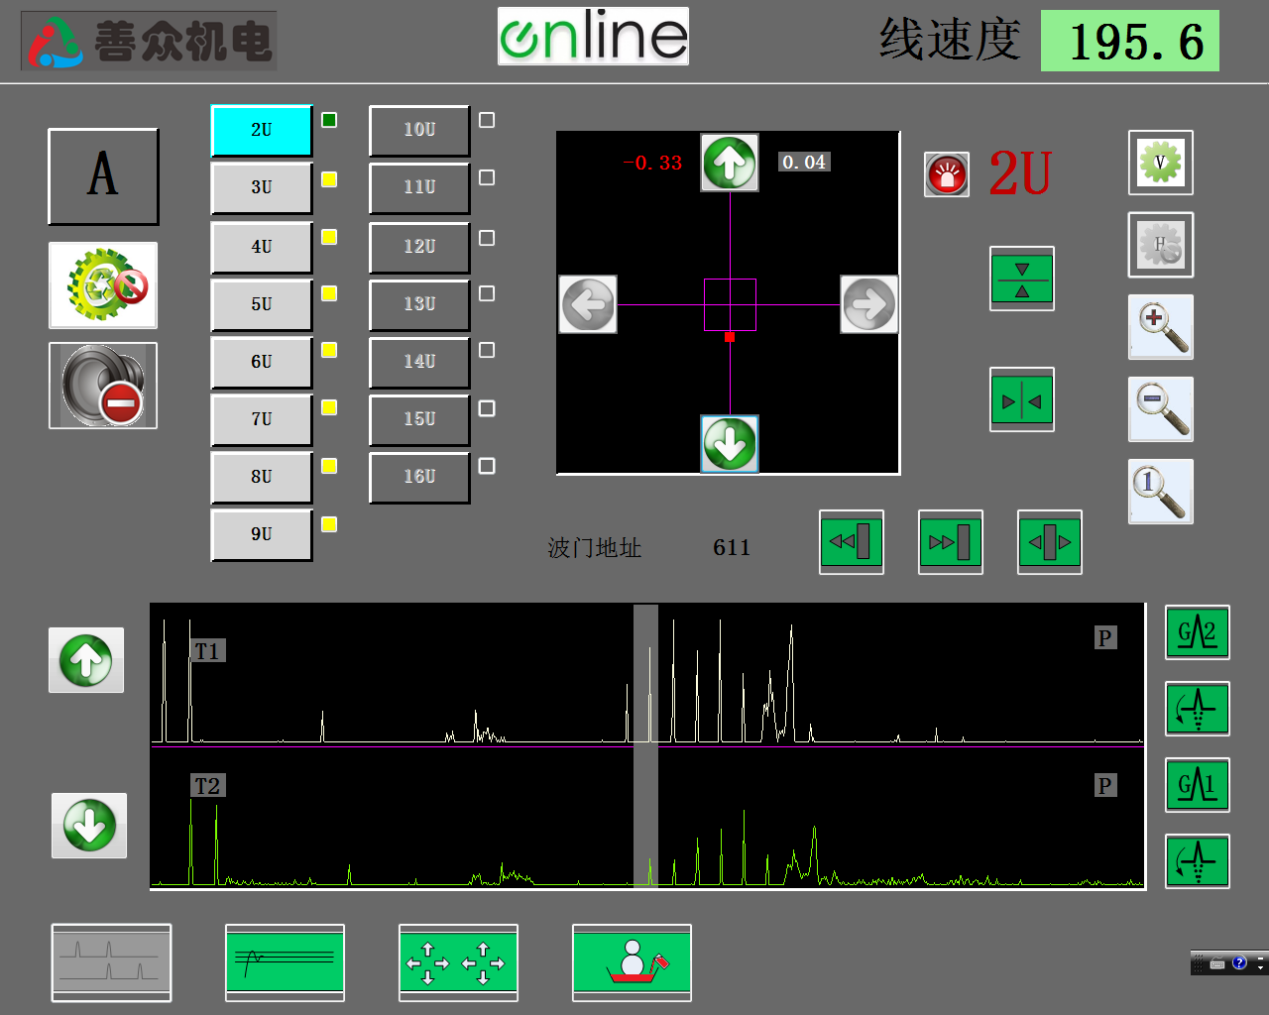Screen dimensions: 1269x1015
Task: Click the zoom out magnifier icon
Action: [1160, 409]
